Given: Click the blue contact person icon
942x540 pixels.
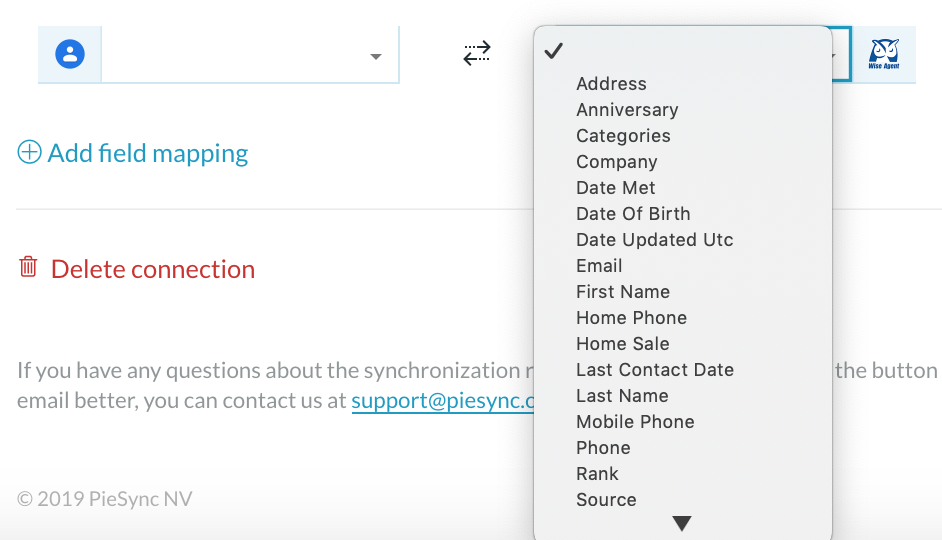Looking at the screenshot, I should click(70, 54).
